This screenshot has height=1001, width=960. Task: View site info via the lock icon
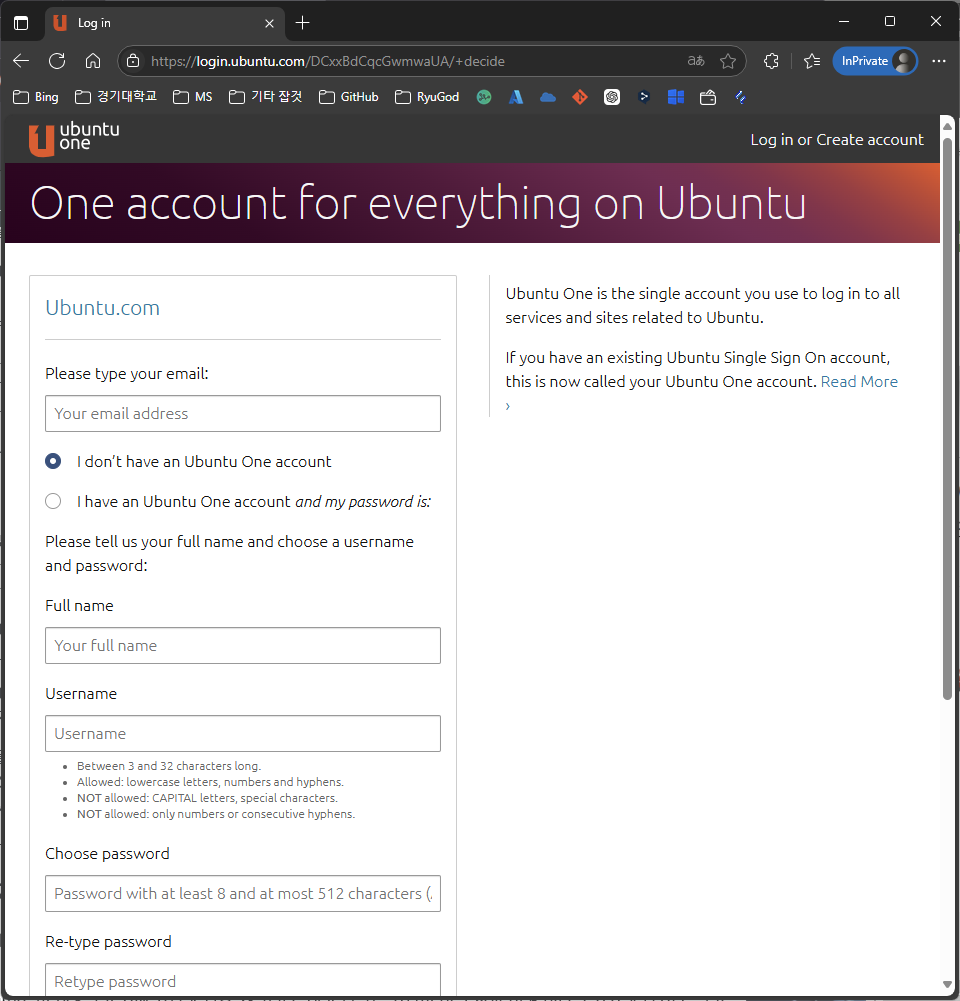tap(133, 61)
